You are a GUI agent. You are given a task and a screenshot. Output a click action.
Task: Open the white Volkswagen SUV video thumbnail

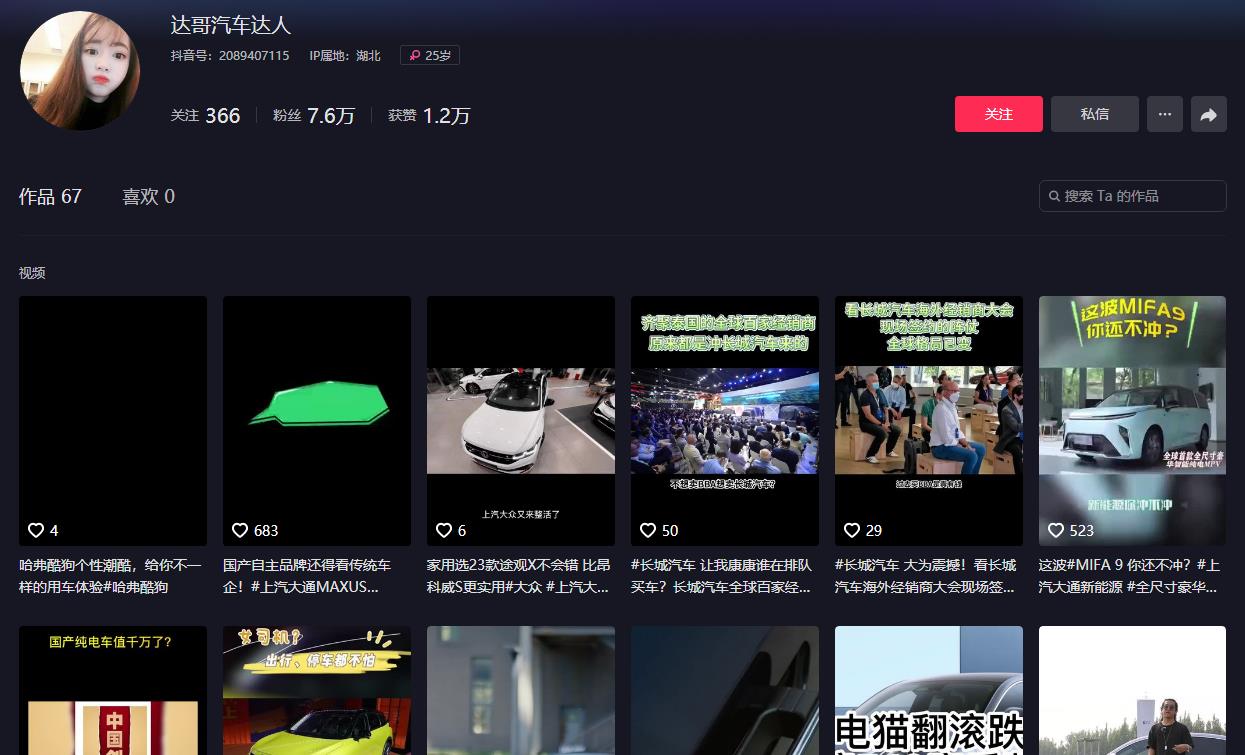[521, 421]
